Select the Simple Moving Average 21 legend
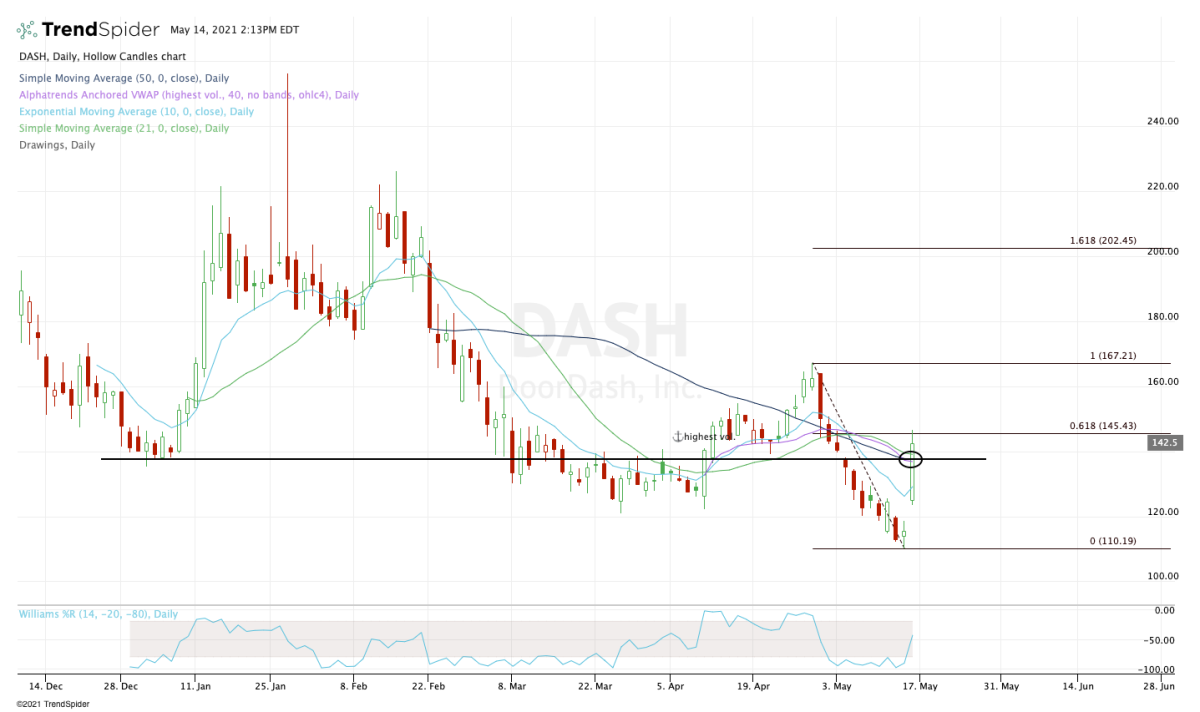 pos(123,128)
